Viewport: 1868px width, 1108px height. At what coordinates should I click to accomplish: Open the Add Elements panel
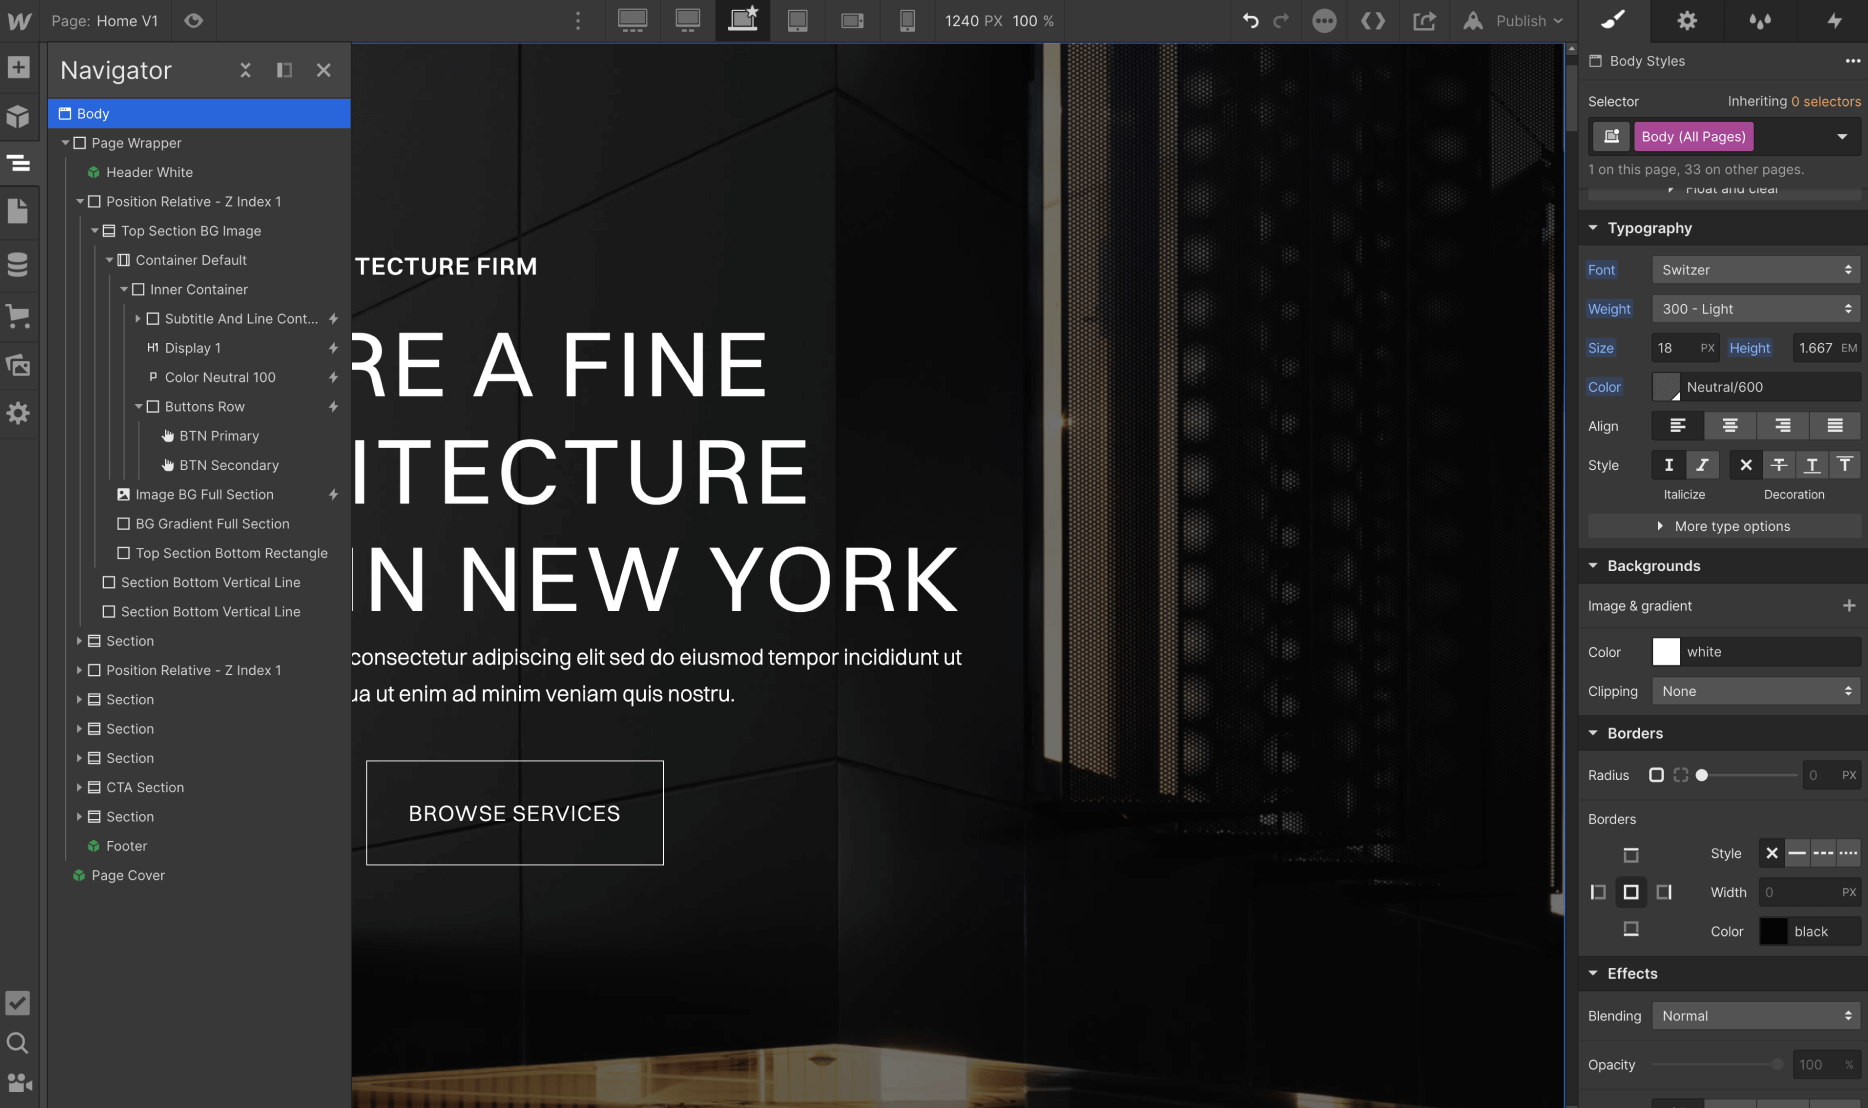coord(18,67)
